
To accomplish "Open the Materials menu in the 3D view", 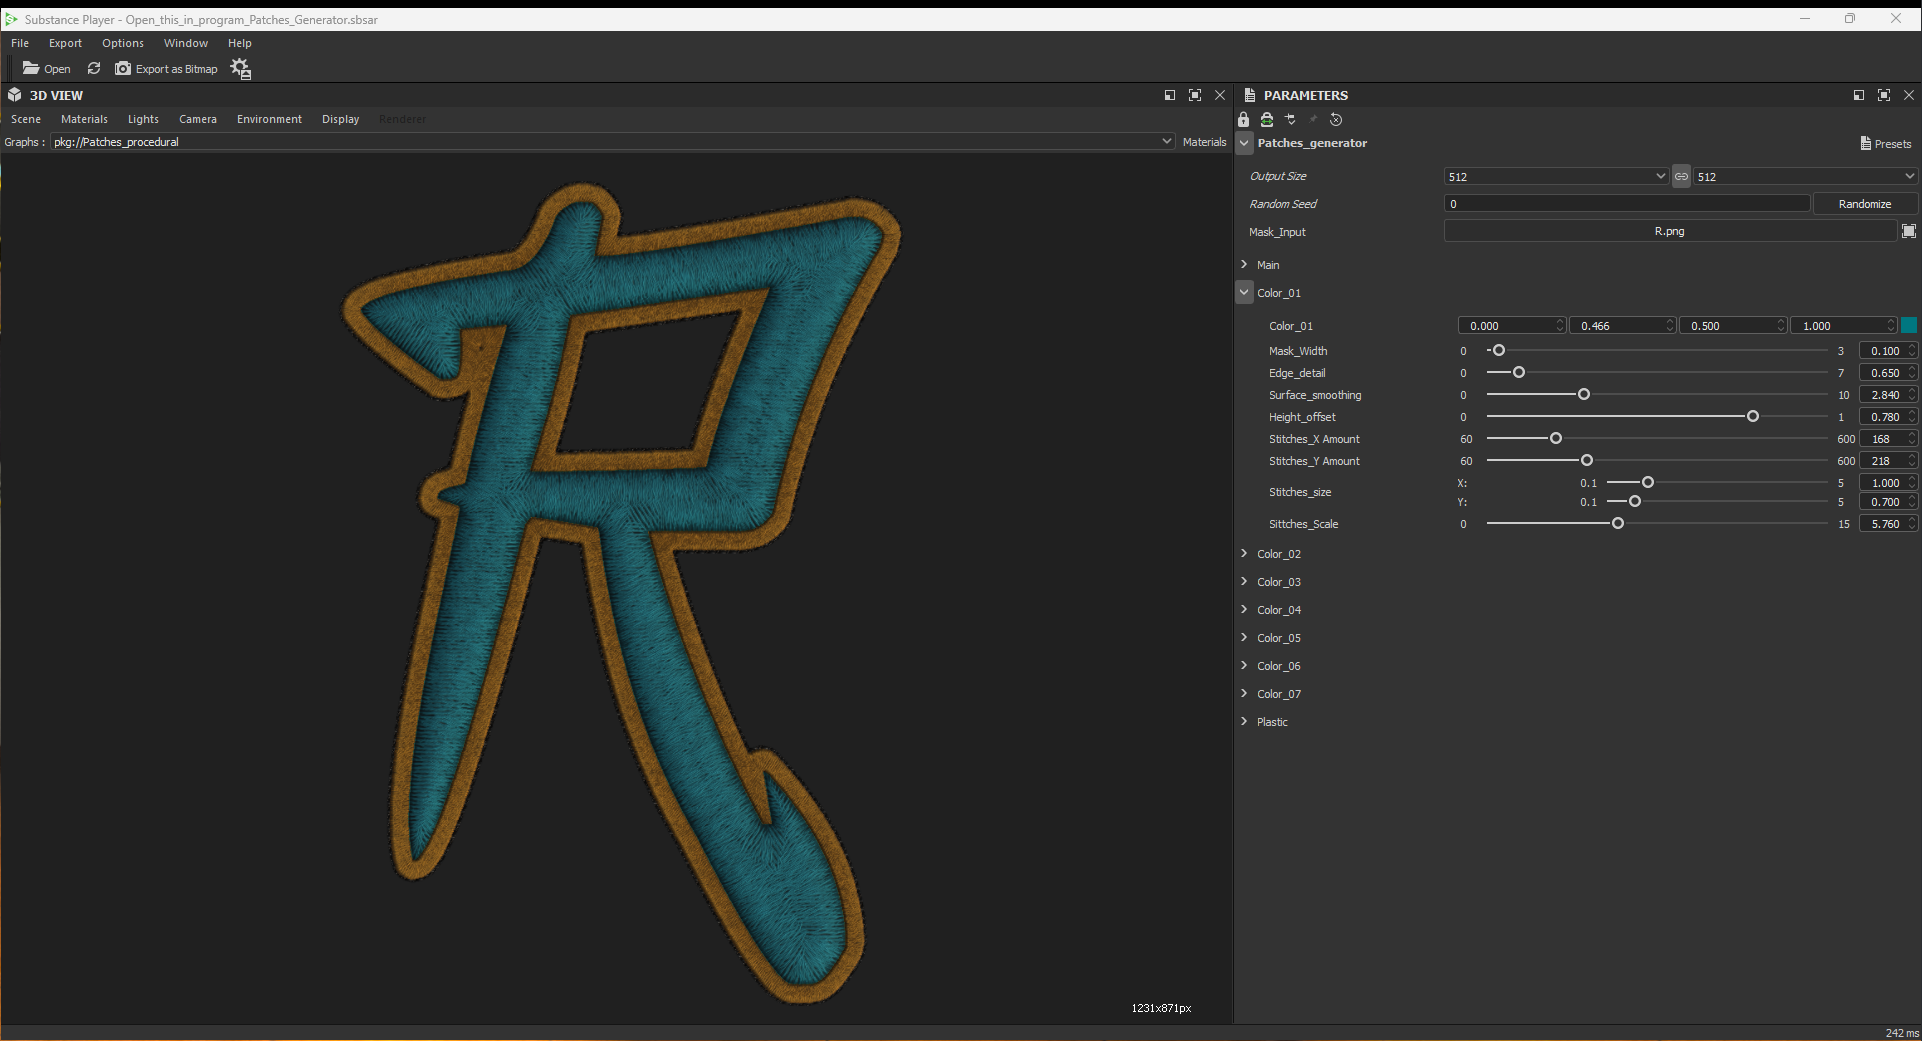I will pyautogui.click(x=84, y=119).
